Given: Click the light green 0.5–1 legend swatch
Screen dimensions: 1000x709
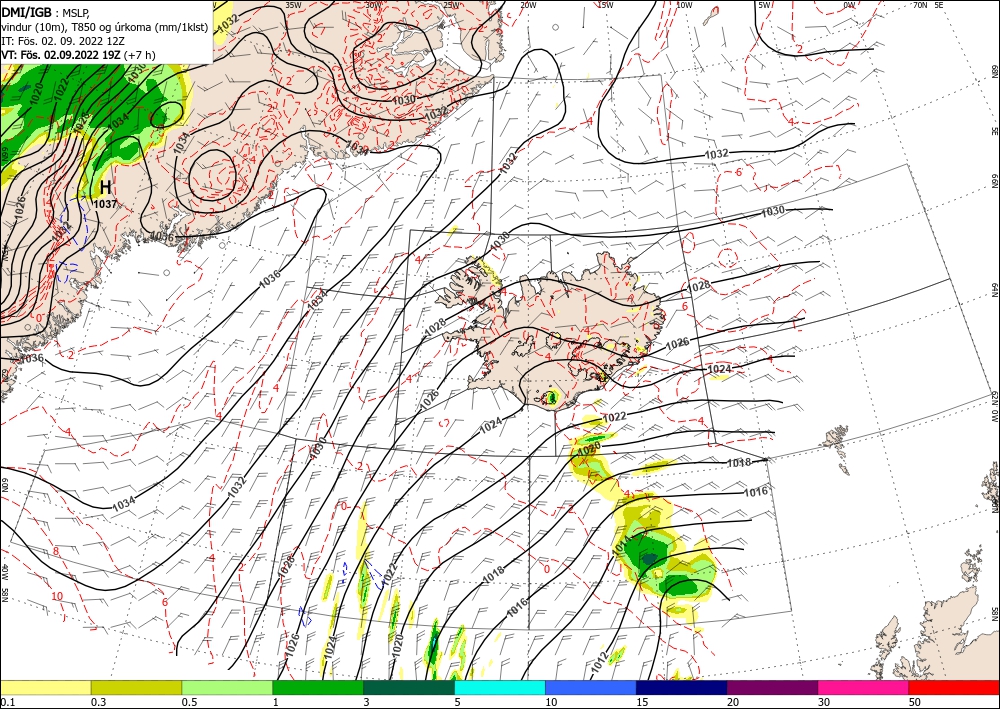Looking at the screenshot, I should [x=227, y=687].
